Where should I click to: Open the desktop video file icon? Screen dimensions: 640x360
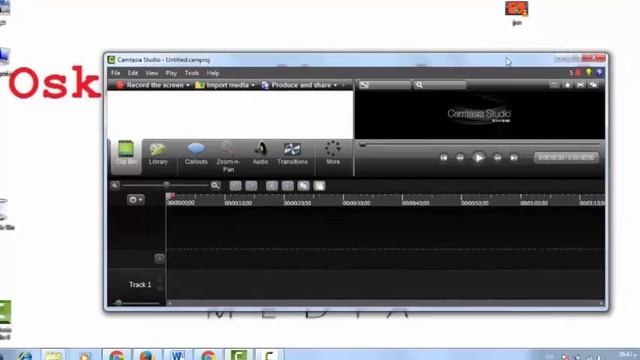tap(517, 12)
